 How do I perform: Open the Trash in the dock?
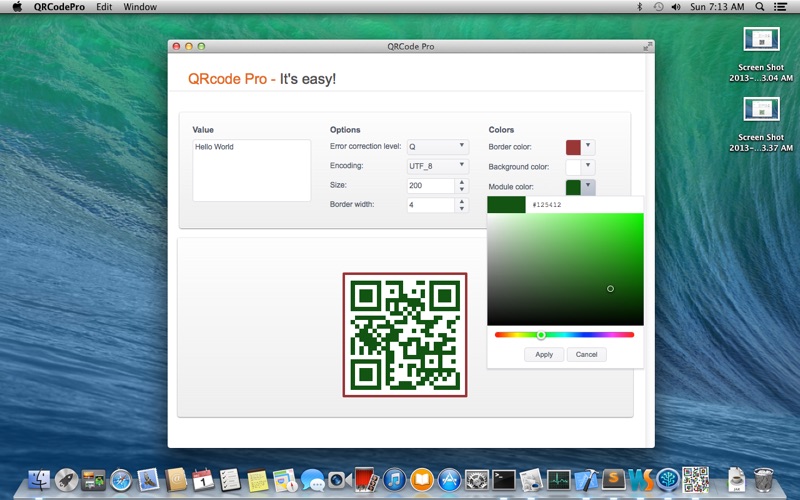click(764, 480)
